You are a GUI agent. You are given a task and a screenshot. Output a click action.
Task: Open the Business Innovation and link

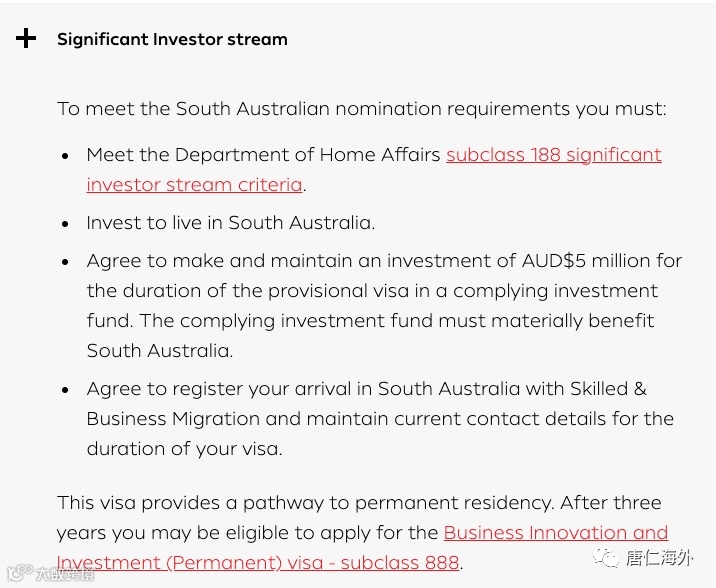[x=555, y=533]
